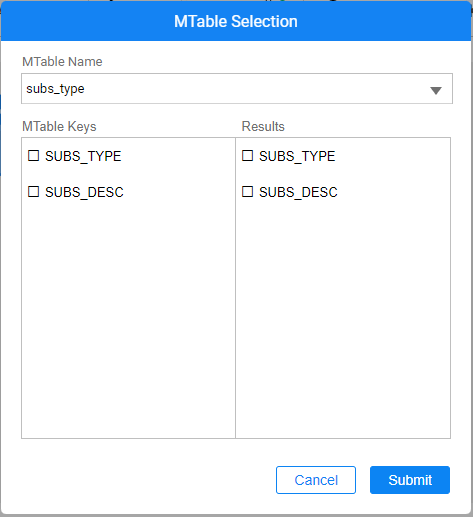
Task: Tick the SUBS_TYPE checkbox under MTable Keys
Action: 33,156
